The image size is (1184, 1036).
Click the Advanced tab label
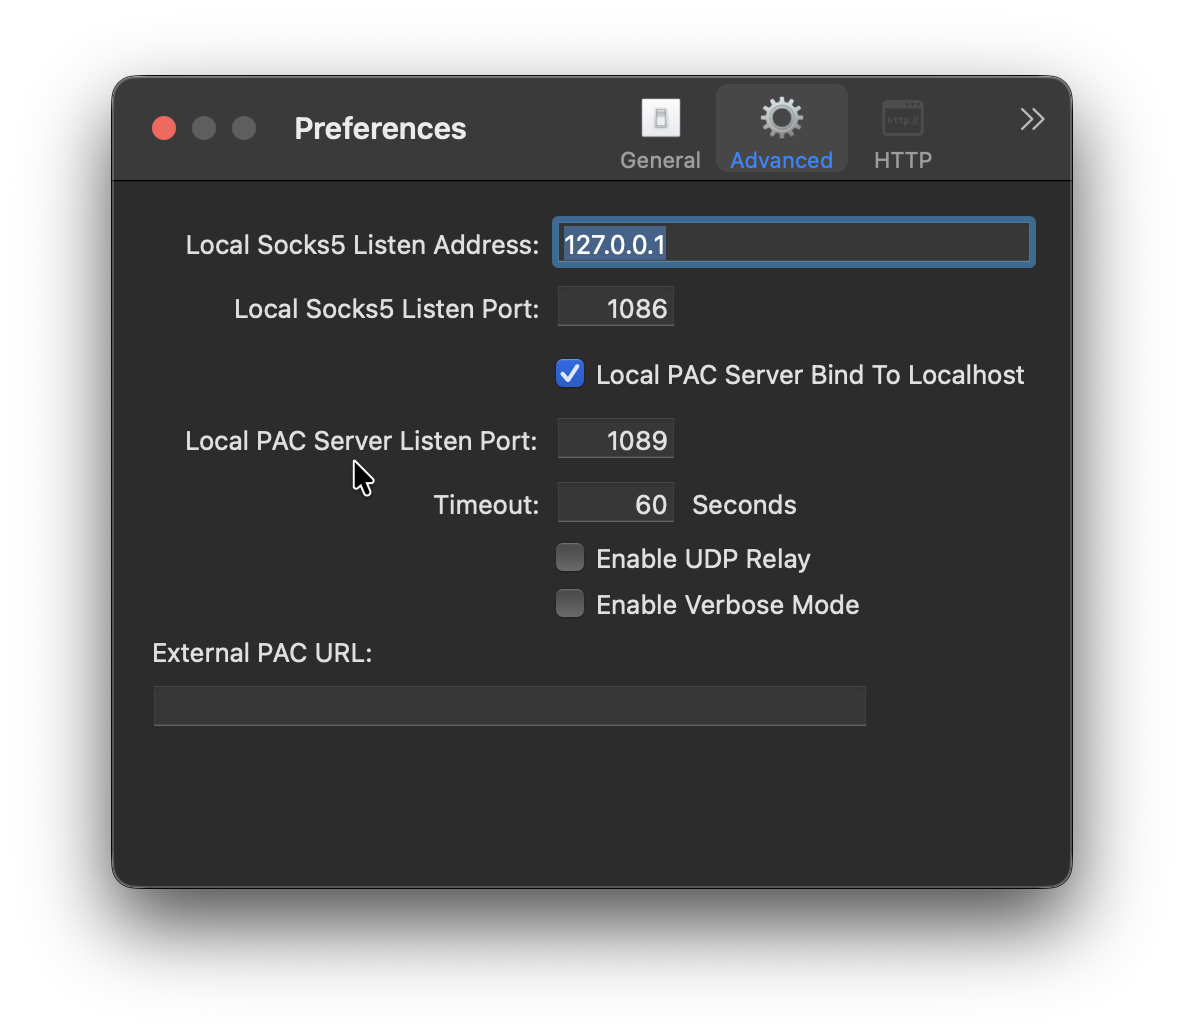pos(781,160)
